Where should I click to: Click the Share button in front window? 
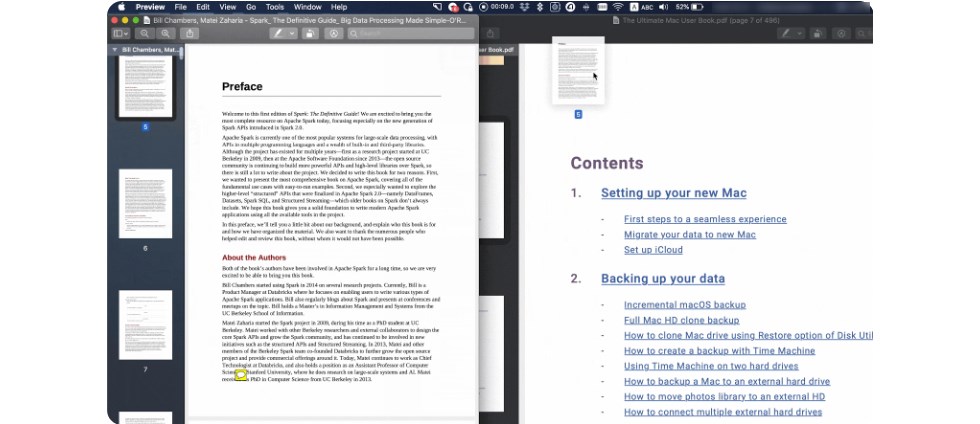[x=190, y=33]
